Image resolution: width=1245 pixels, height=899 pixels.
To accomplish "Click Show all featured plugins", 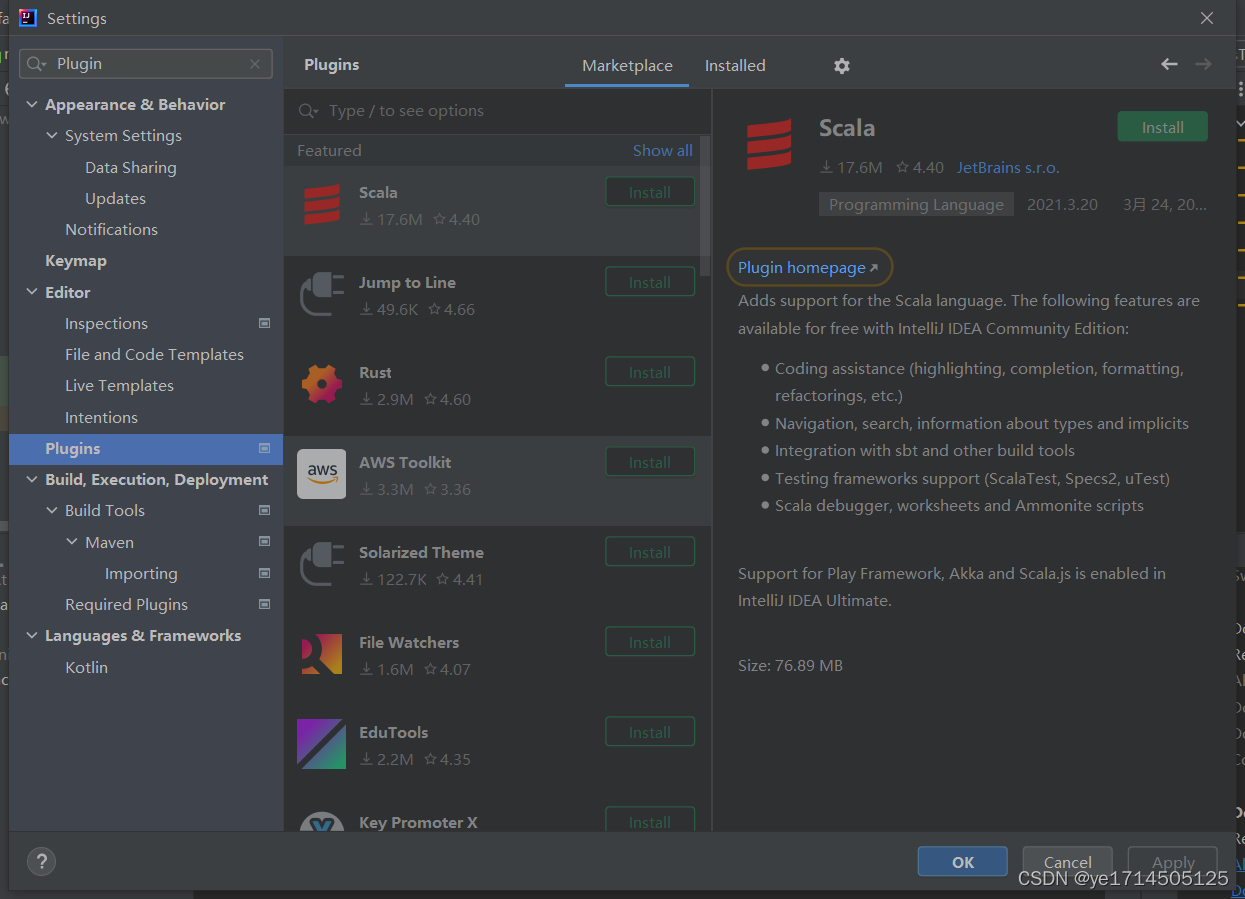I will pyautogui.click(x=662, y=150).
